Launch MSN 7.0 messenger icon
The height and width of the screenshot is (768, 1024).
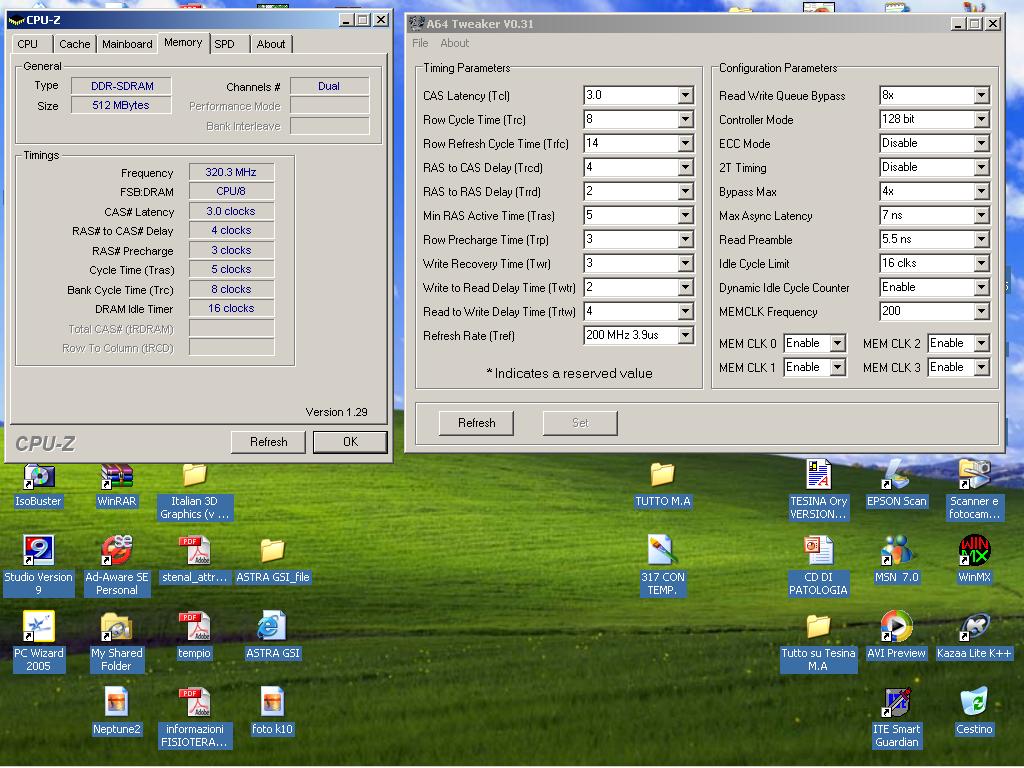(x=896, y=560)
